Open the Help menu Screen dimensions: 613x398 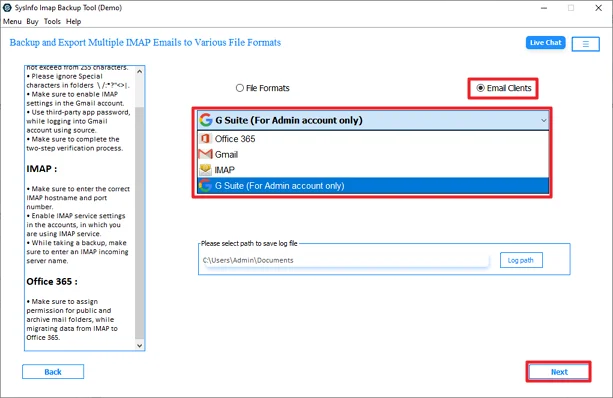click(x=73, y=22)
